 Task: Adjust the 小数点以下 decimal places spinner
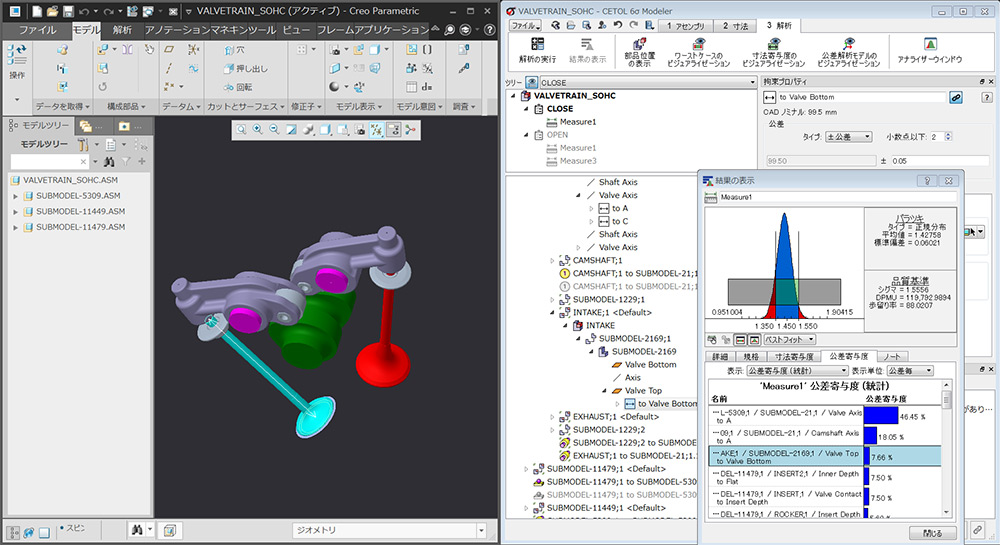[x=948, y=136]
